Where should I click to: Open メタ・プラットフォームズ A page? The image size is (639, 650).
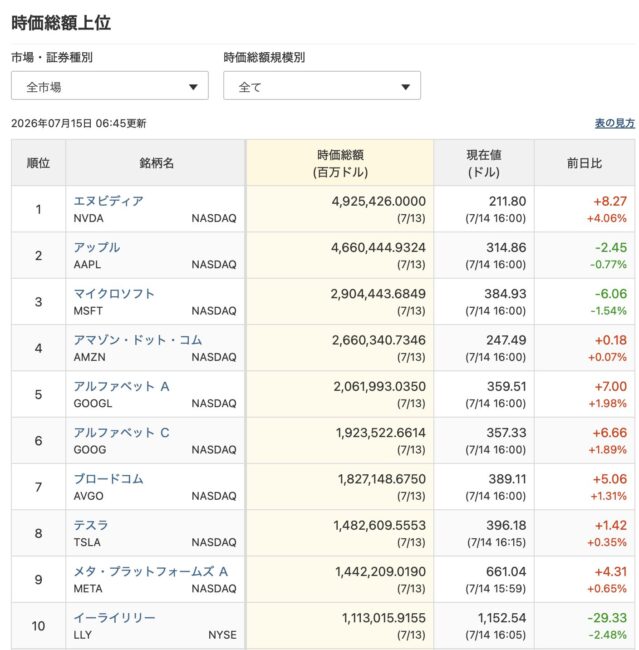[151, 572]
